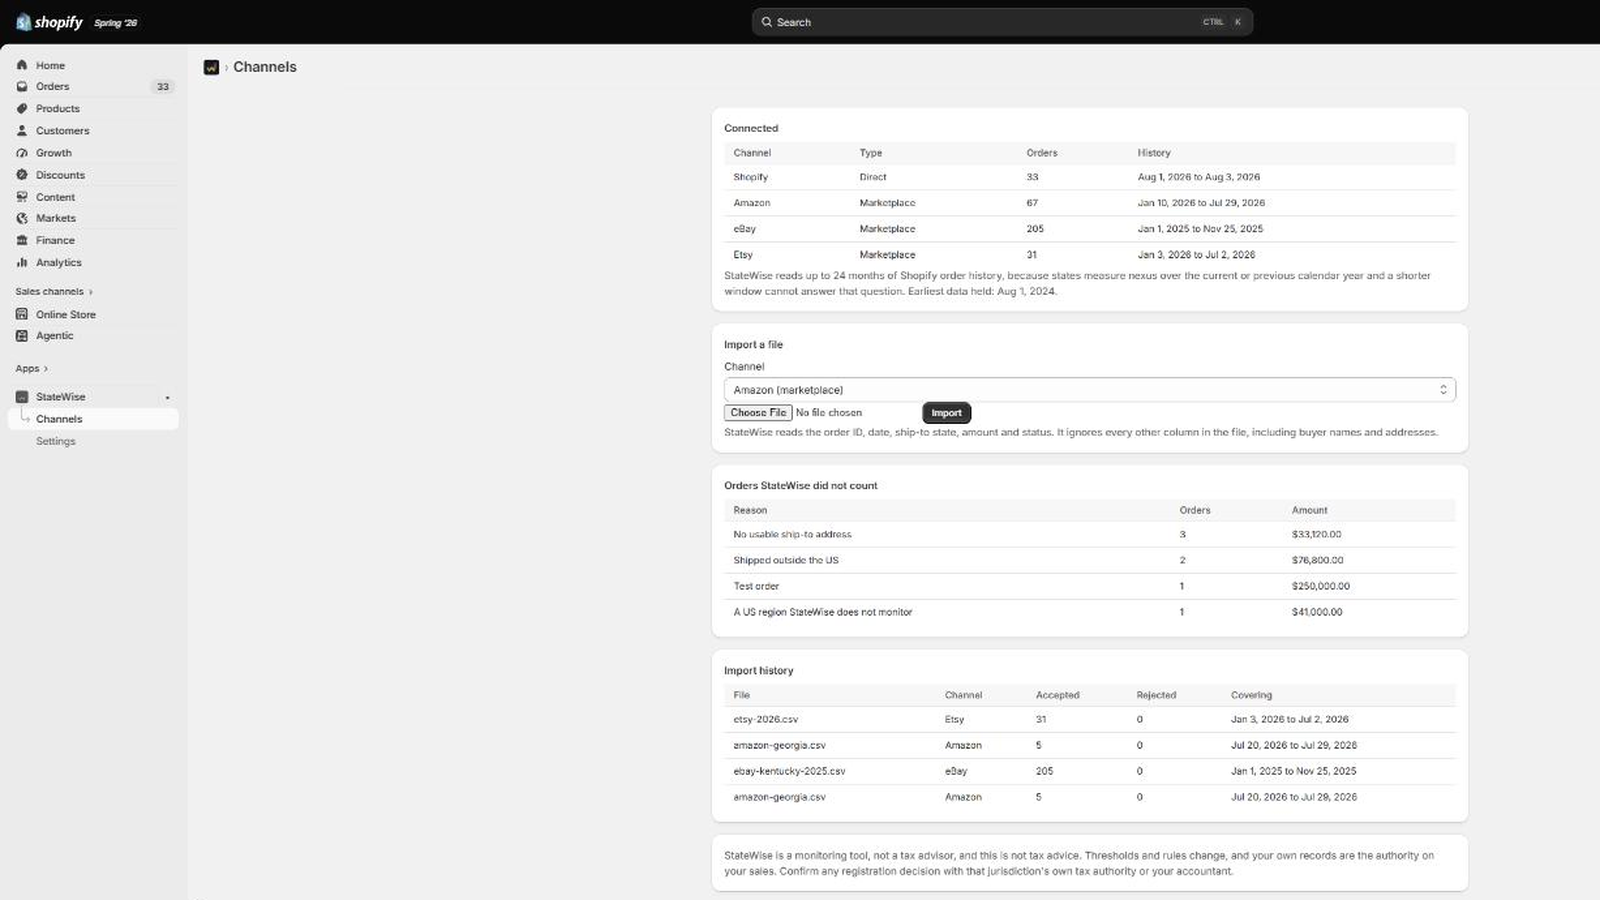Expand the Sales channels section
Viewport: 1600px width, 900px height.
54,292
